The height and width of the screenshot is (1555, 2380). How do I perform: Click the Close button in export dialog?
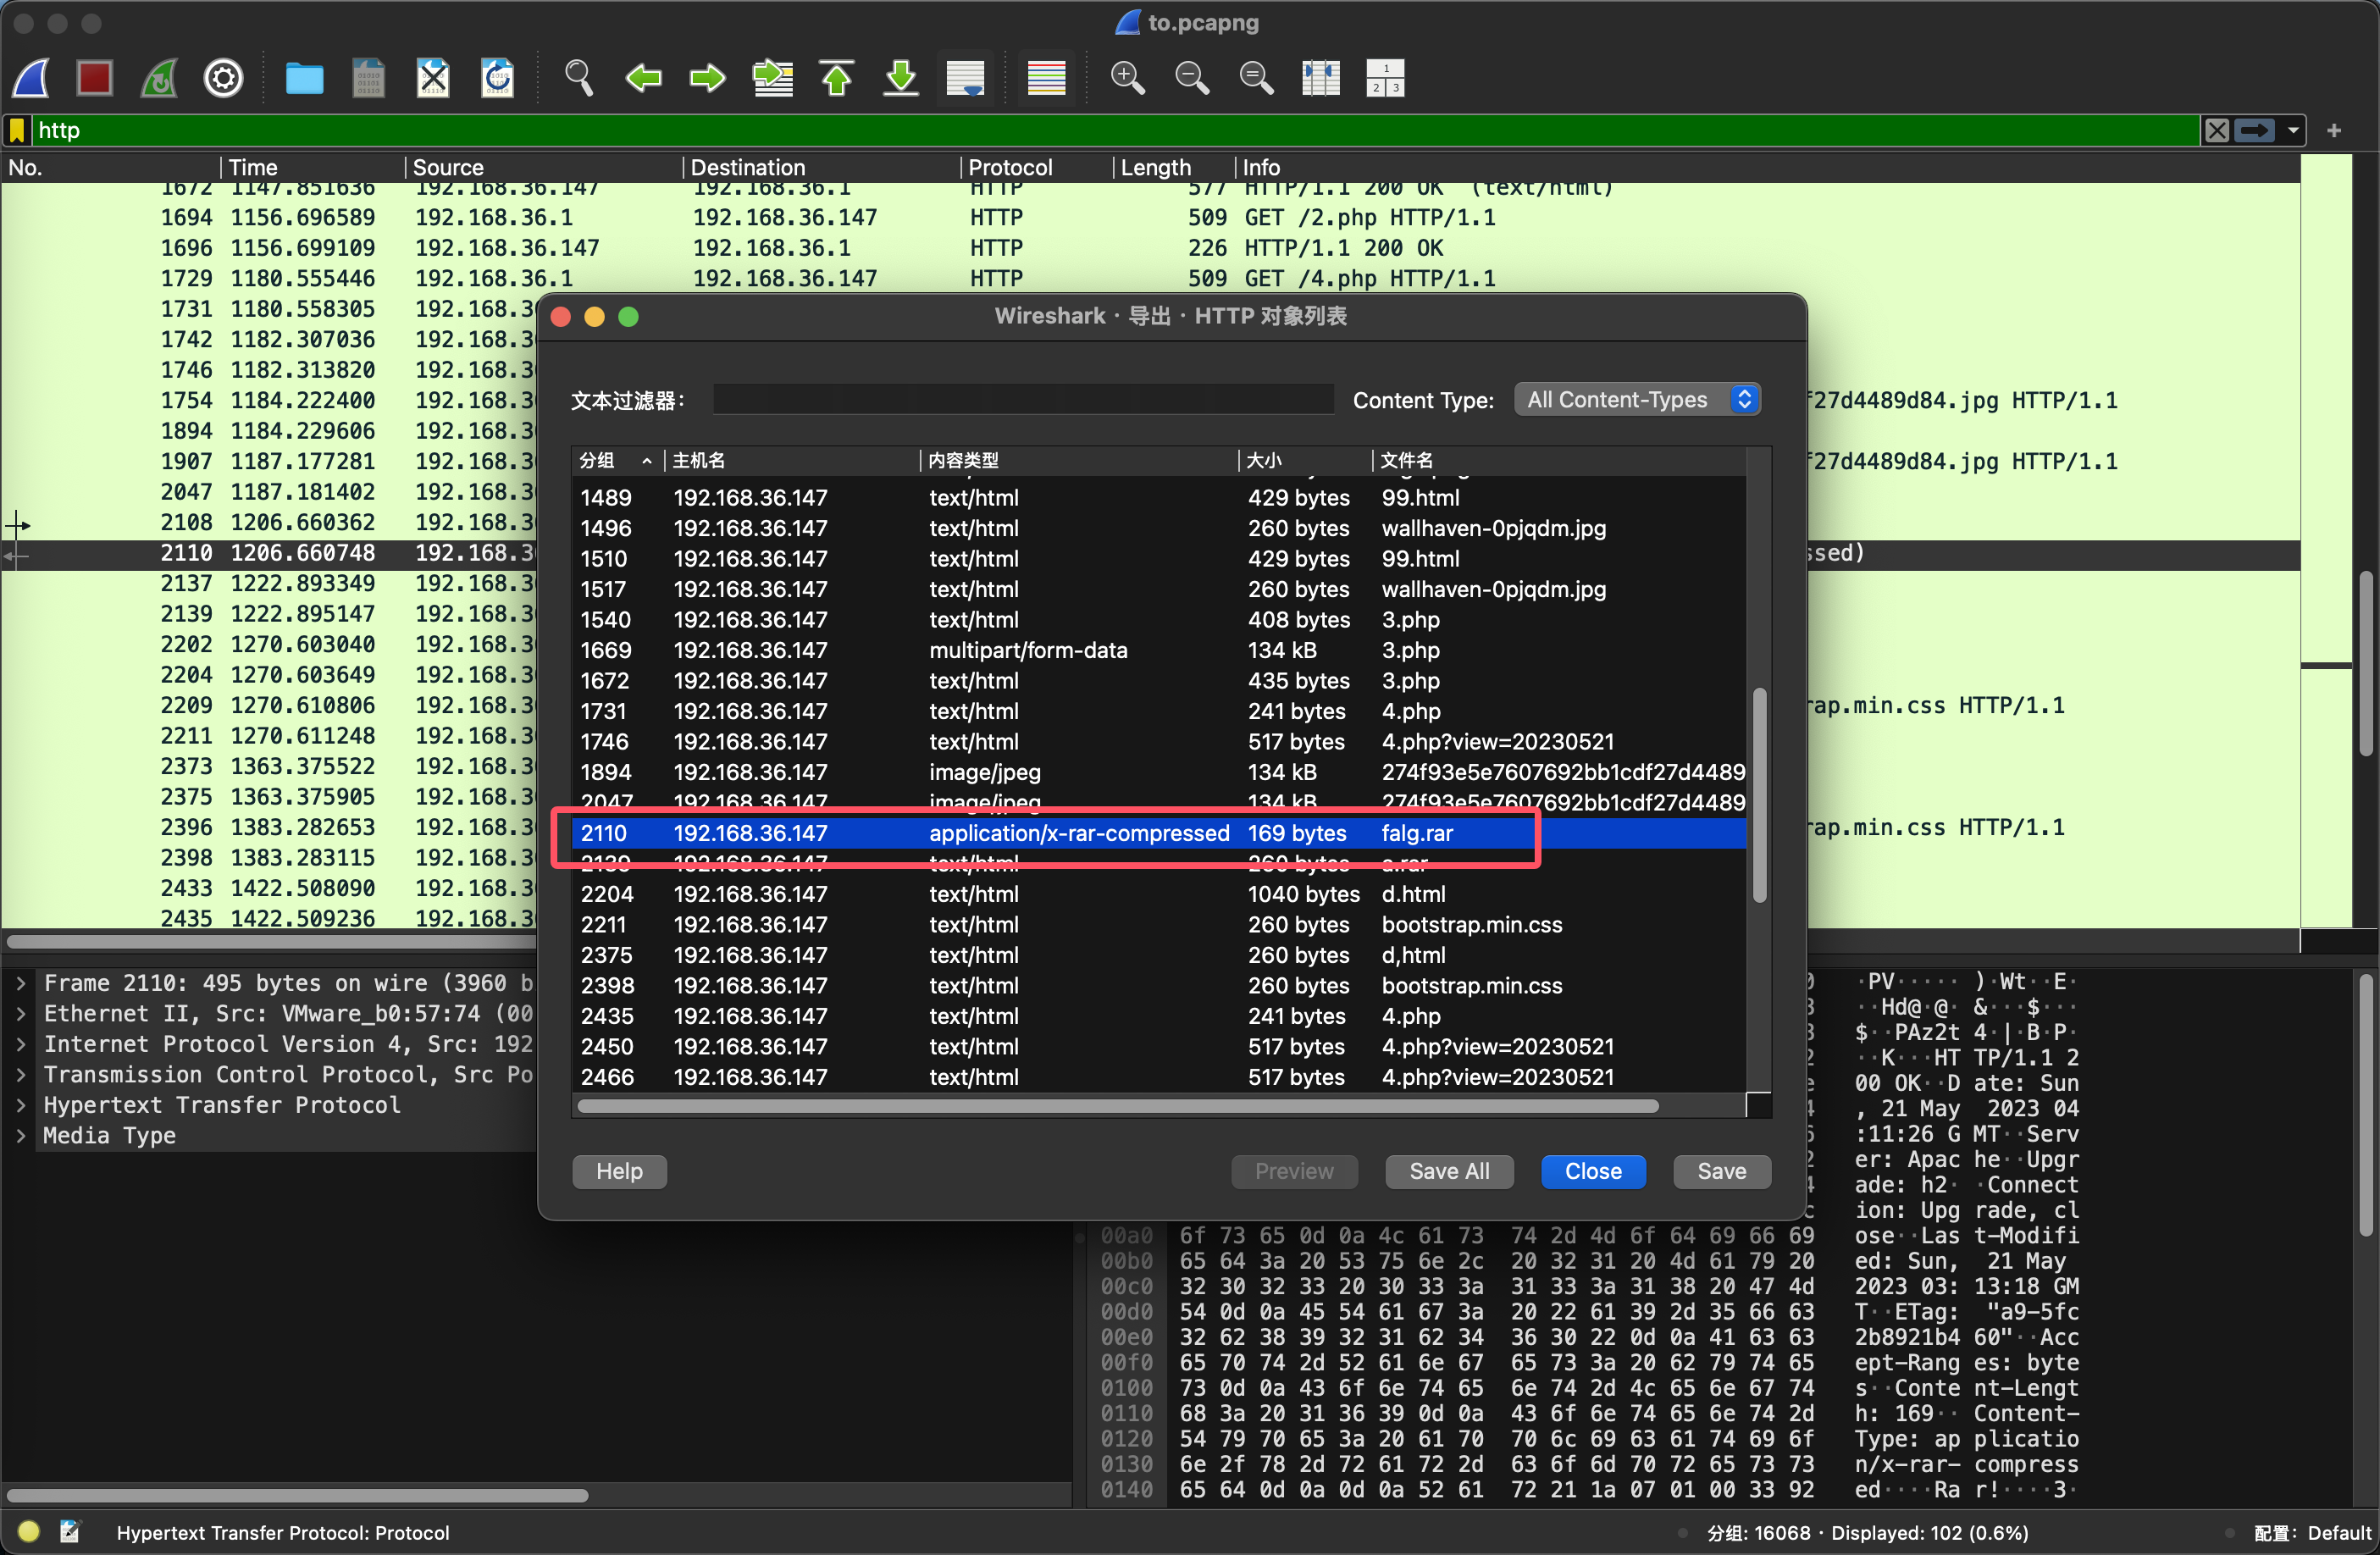pos(1593,1171)
